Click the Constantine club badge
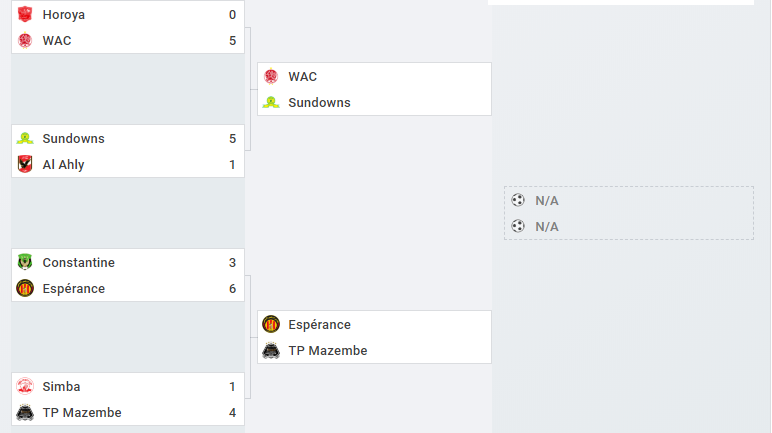The width and height of the screenshot is (772, 433). click(x=25, y=262)
